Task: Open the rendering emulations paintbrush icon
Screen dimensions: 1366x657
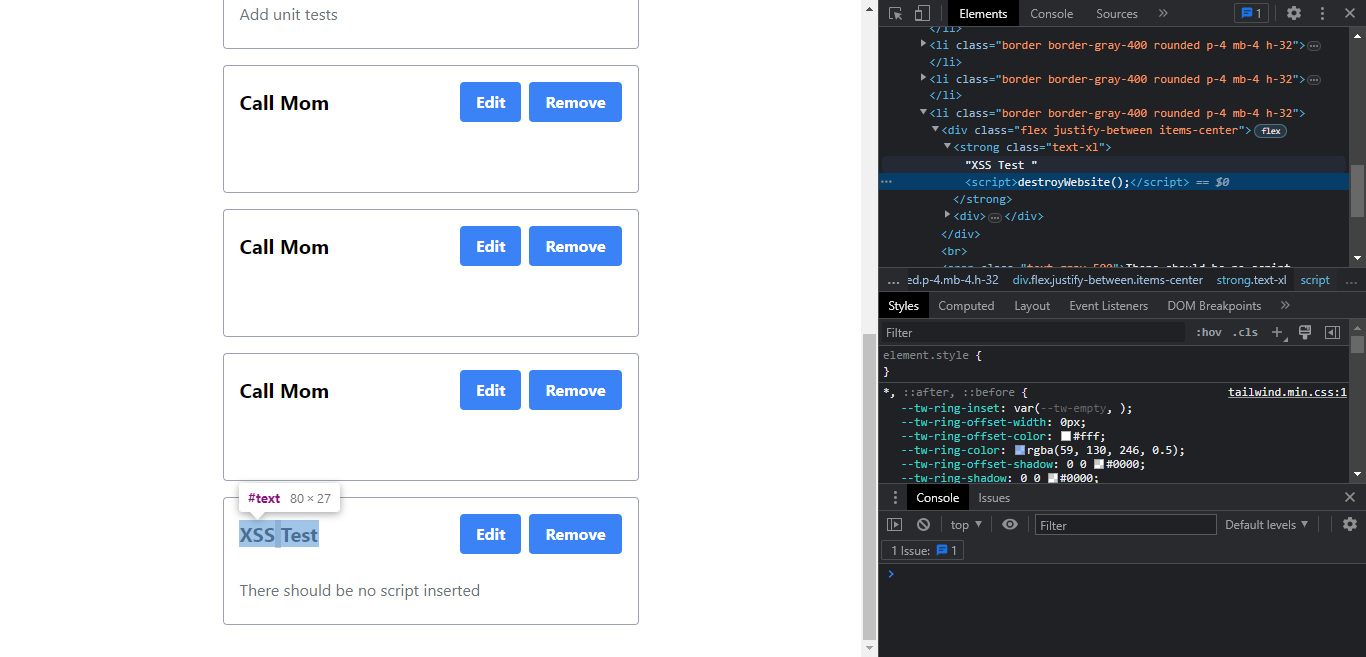Action: pyautogui.click(x=1305, y=332)
